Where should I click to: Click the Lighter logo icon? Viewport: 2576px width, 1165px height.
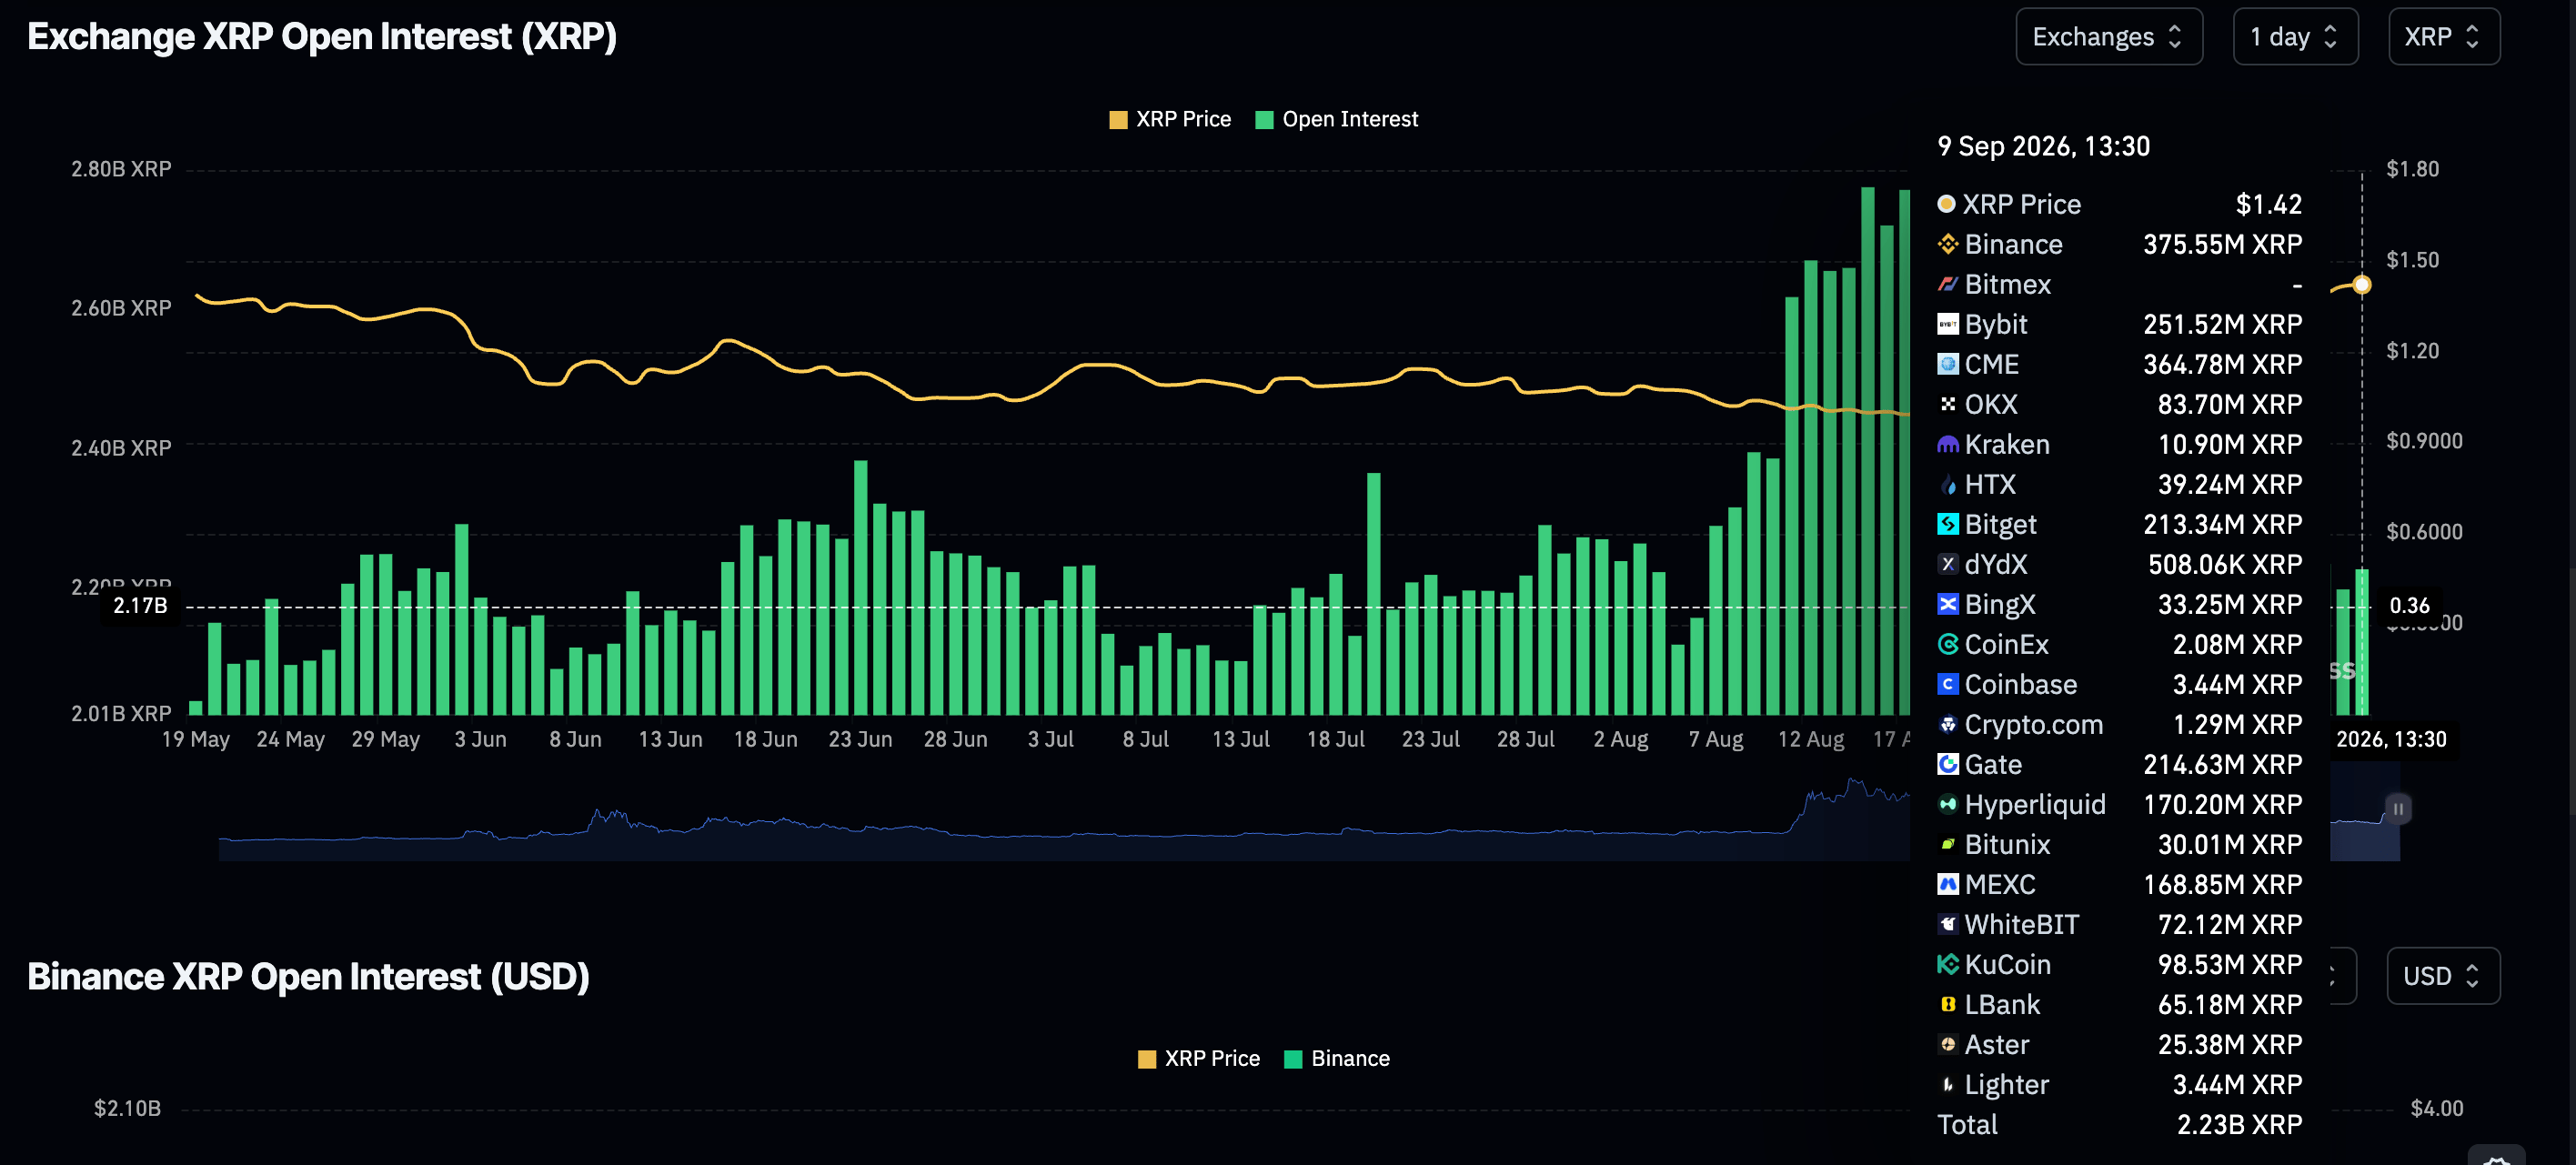(x=1947, y=1084)
